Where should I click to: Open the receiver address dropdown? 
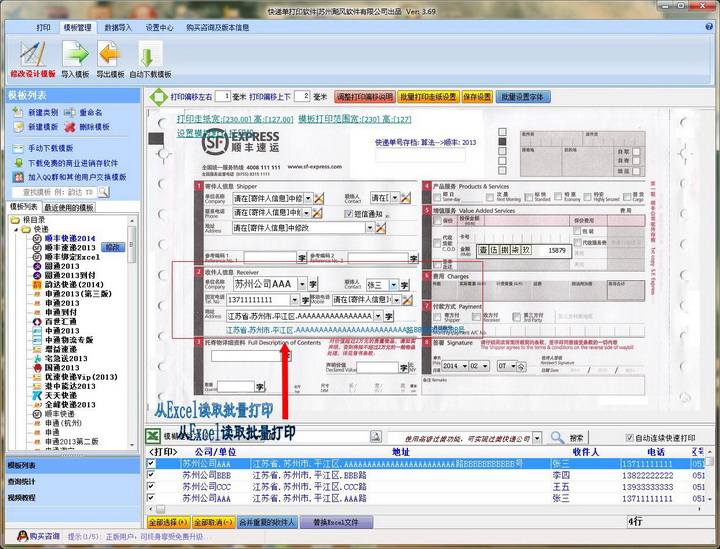click(377, 316)
